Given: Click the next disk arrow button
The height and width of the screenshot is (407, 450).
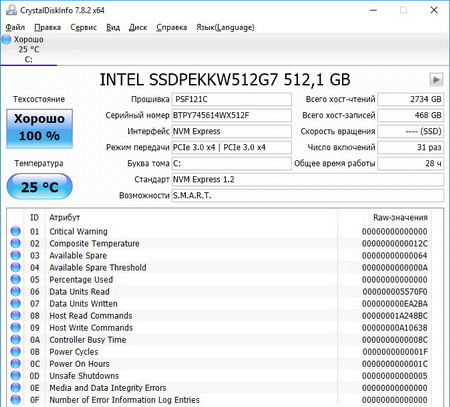Looking at the screenshot, I should coord(436,80).
